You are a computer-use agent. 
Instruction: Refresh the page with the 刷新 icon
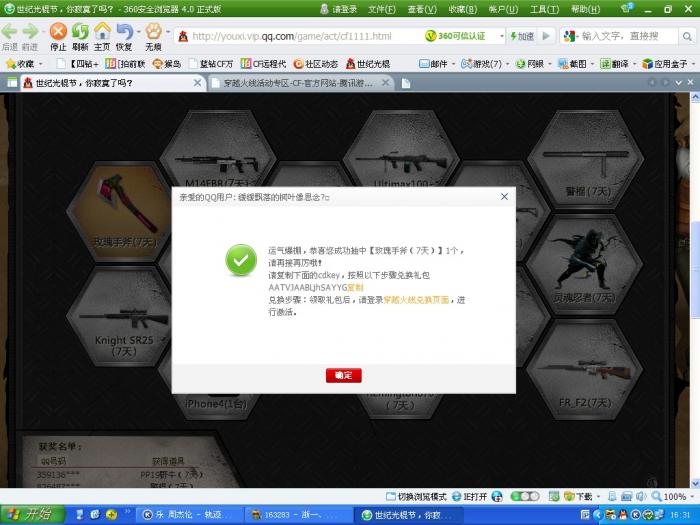pyautogui.click(x=80, y=31)
